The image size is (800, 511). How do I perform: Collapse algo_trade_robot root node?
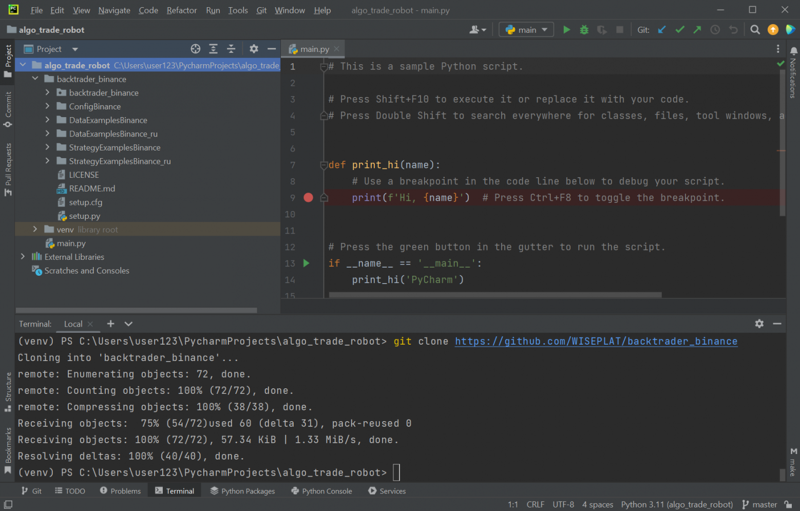point(22,65)
